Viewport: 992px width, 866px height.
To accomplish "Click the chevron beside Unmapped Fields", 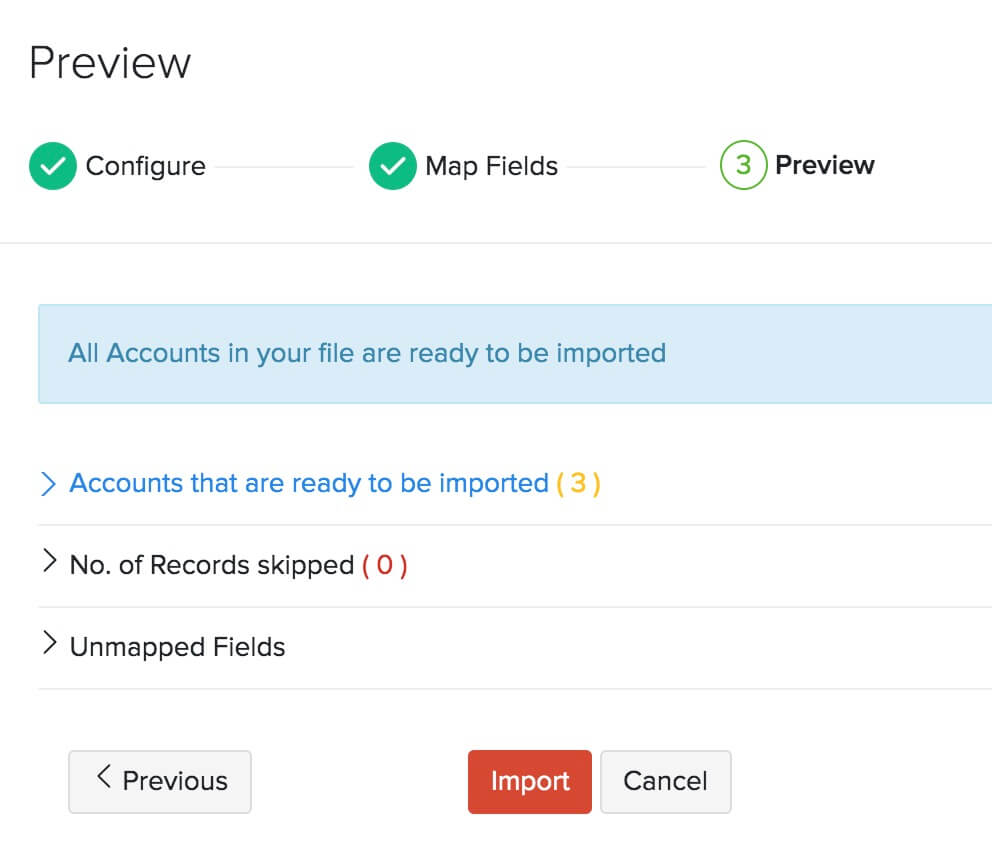I will coord(49,645).
